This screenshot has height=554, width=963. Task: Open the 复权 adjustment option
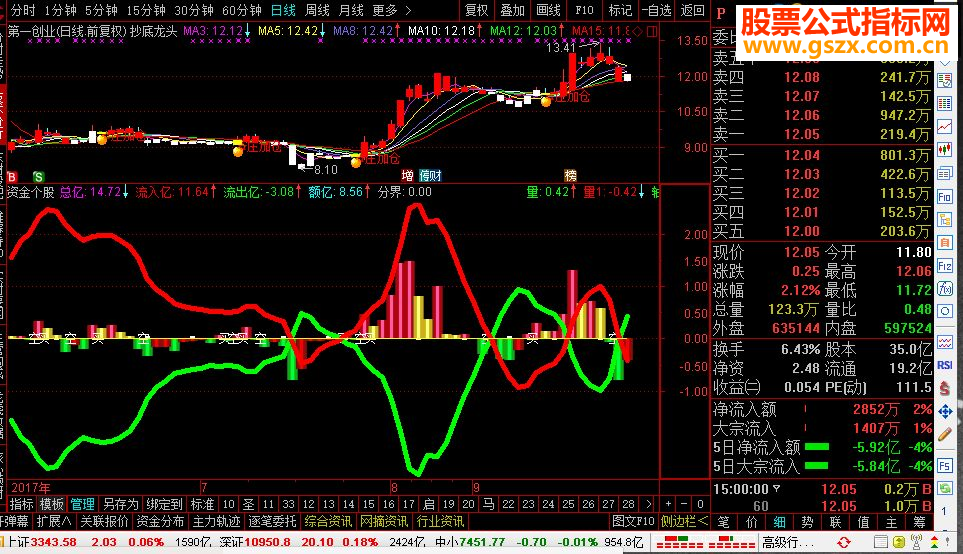pos(476,10)
